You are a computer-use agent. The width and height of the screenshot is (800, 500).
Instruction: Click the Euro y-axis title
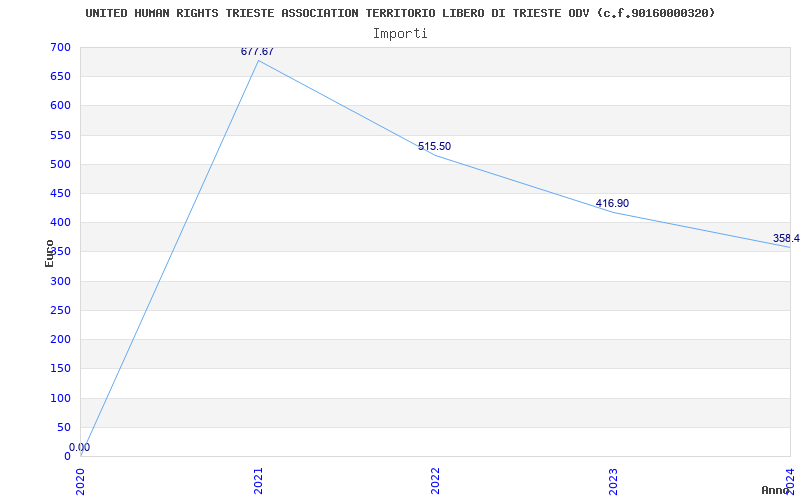click(x=49, y=254)
